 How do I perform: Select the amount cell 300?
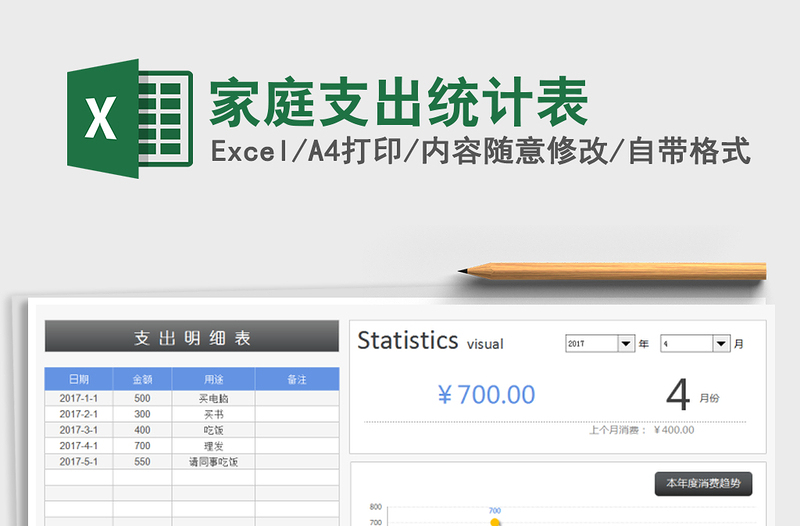(142, 414)
